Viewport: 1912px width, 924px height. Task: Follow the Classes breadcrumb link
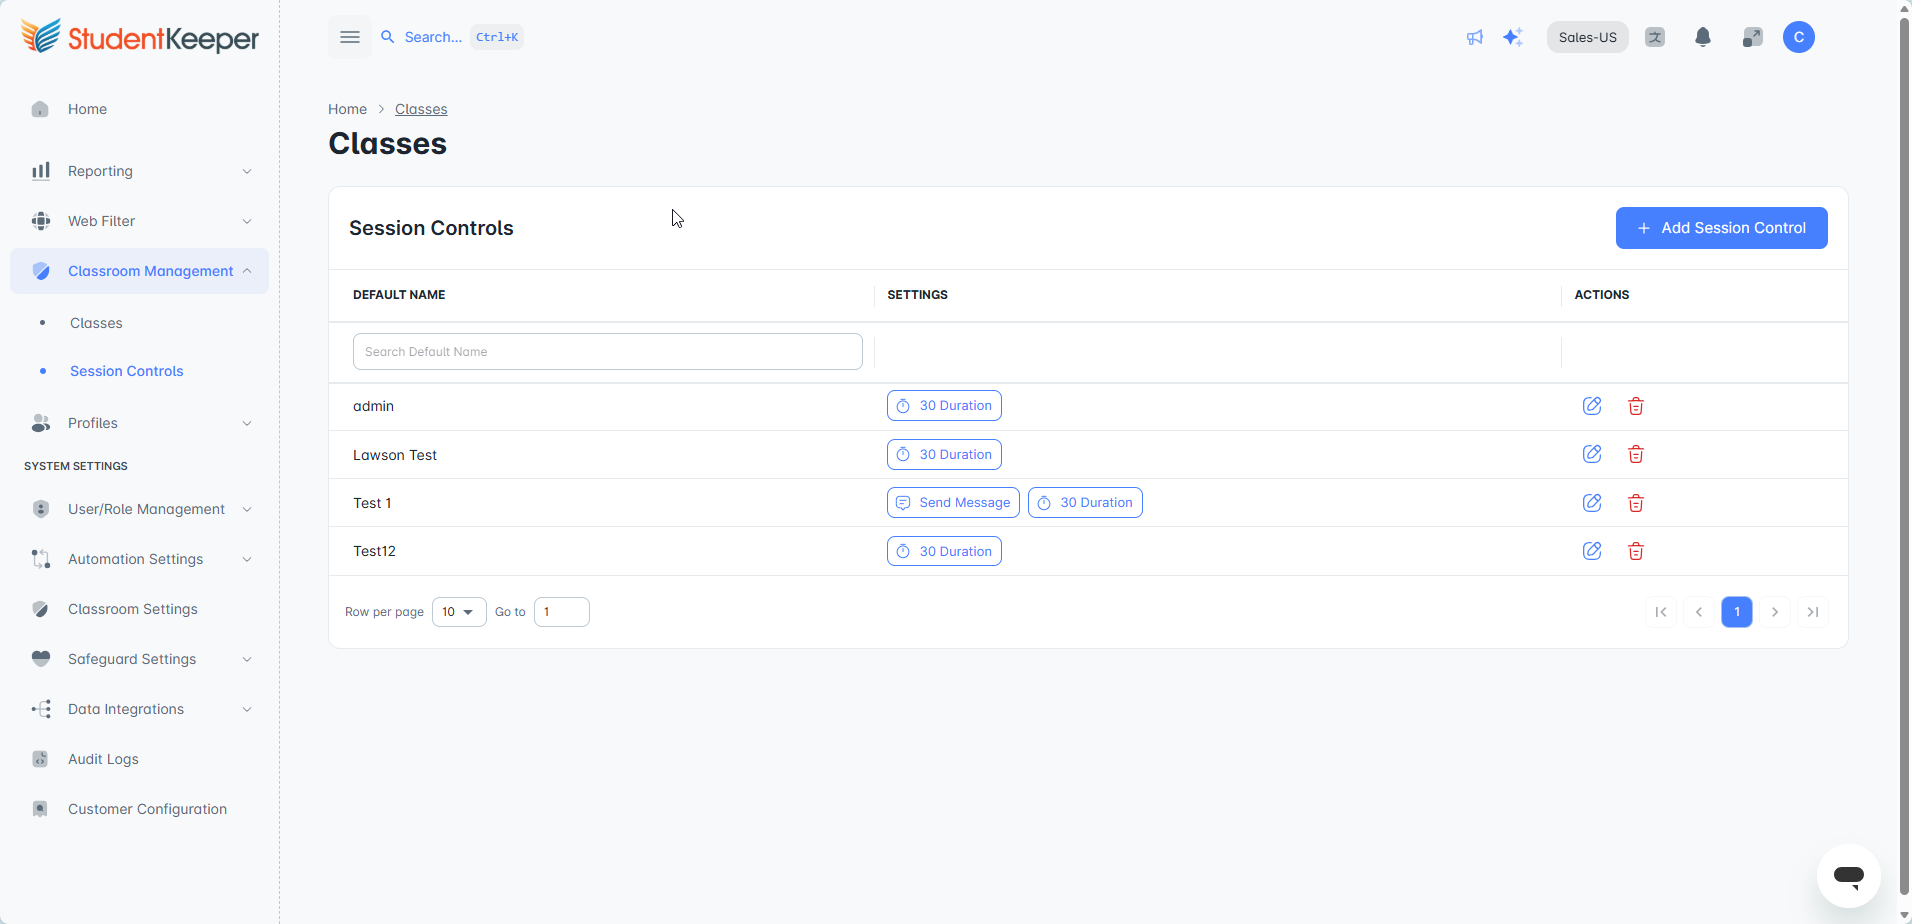click(x=421, y=109)
